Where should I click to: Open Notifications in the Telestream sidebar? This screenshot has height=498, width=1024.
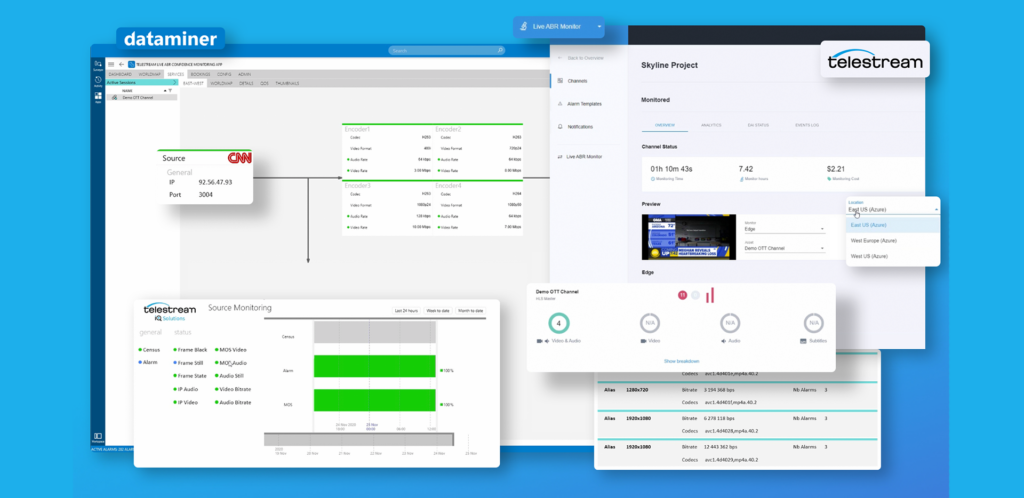coord(581,127)
